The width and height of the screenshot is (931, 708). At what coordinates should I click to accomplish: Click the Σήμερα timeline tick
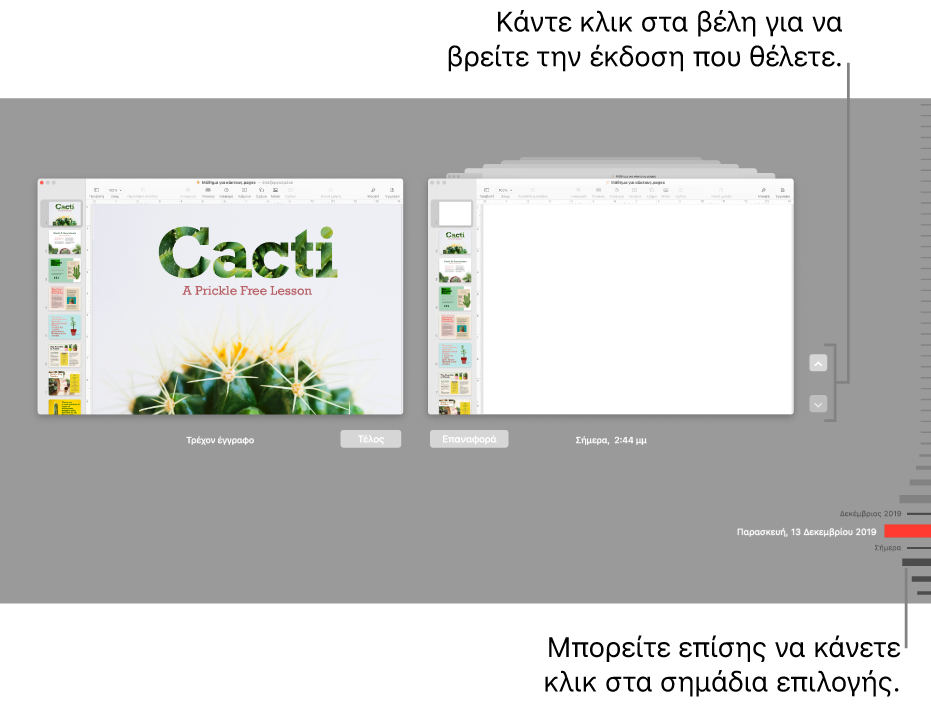[919, 548]
